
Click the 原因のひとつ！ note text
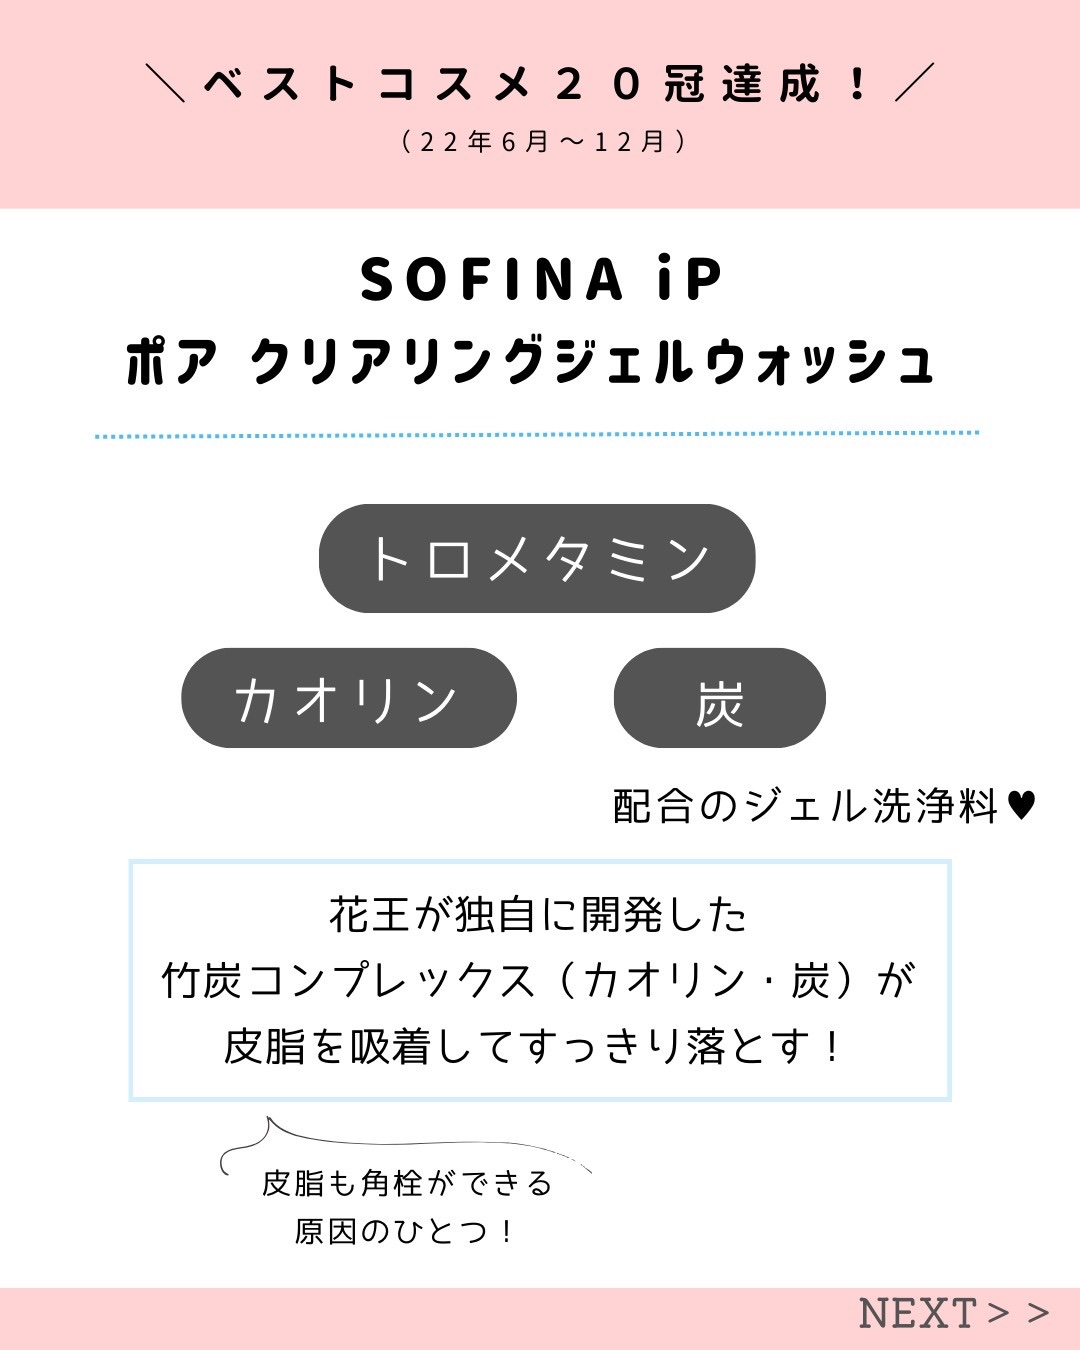(x=405, y=1231)
